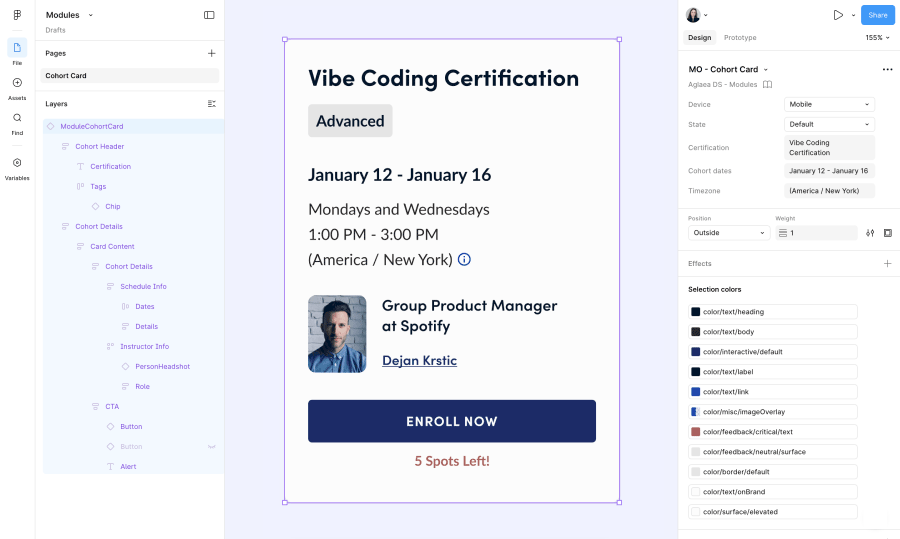Screen dimensions: 900x539
Task: Select the Cohort Header layer
Action: point(100,146)
